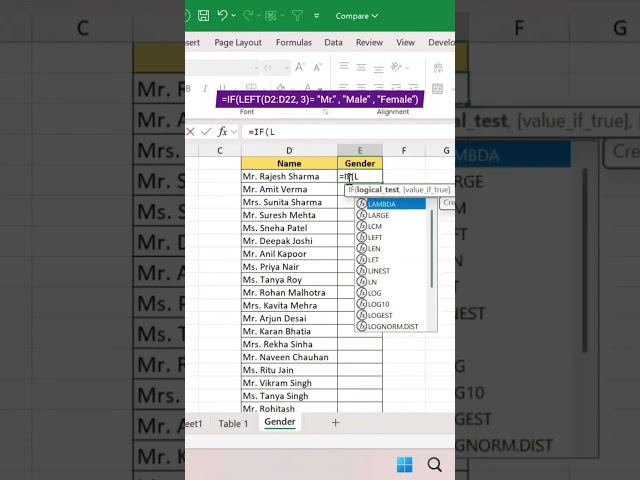
Task: Cancel formula entry with X button
Action: (190, 131)
